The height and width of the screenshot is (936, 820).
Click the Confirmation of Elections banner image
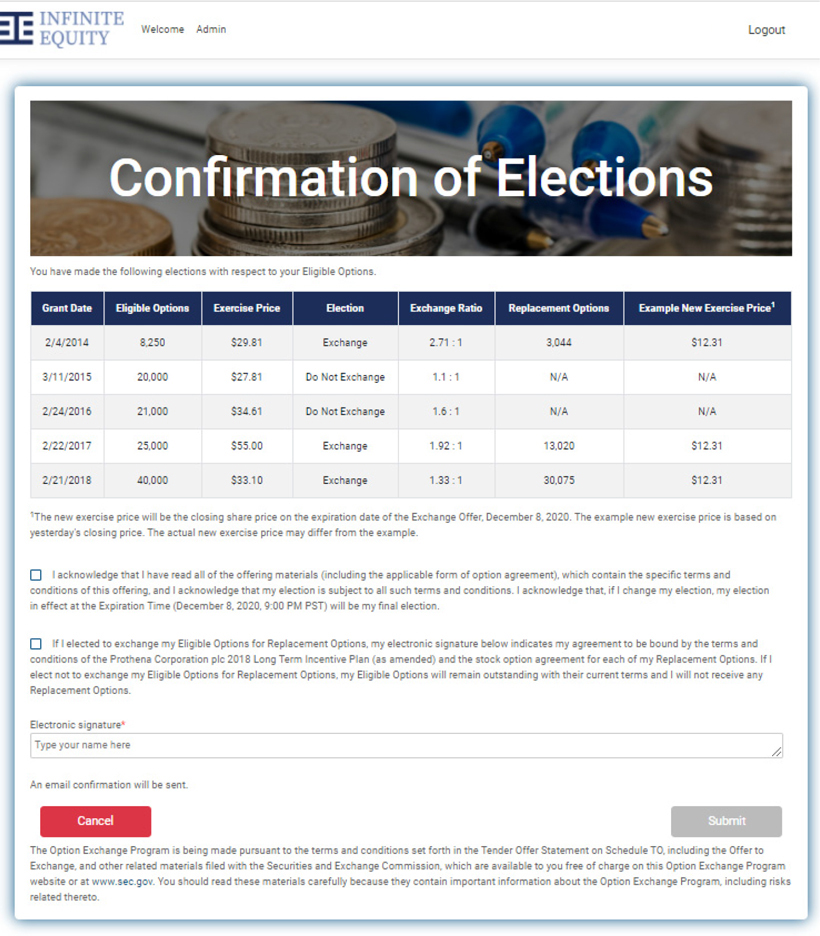tap(410, 178)
